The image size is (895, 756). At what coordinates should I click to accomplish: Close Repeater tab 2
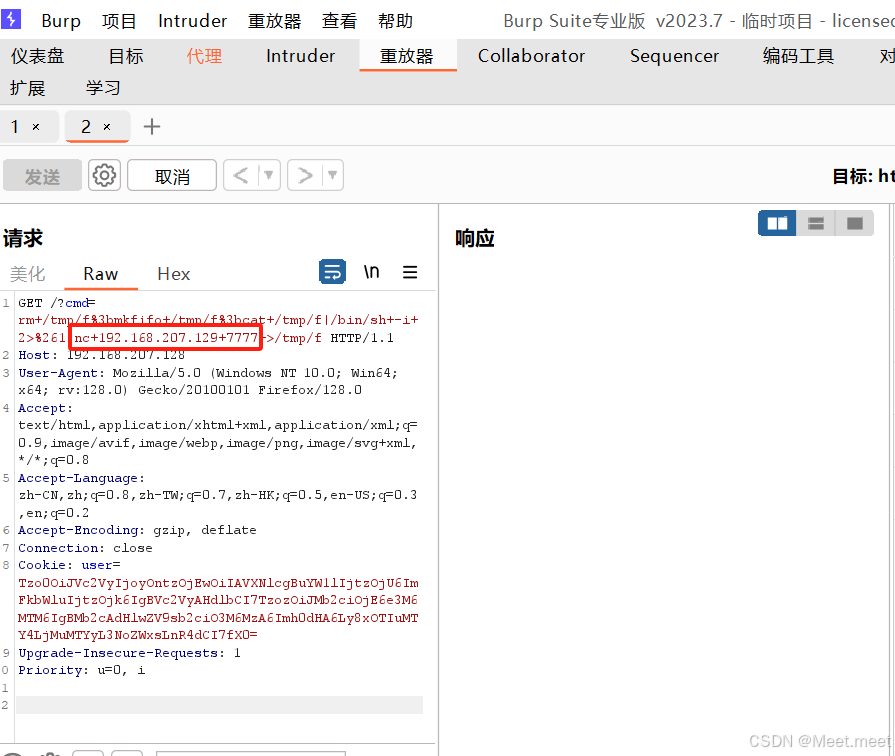107,127
